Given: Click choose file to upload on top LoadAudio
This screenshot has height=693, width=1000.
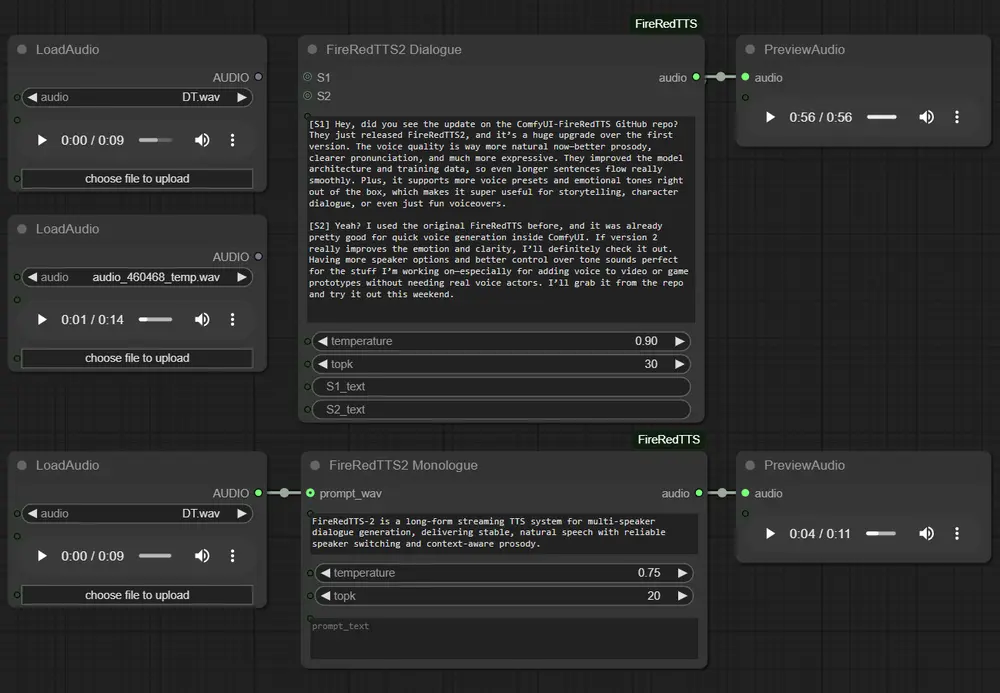Looking at the screenshot, I should (137, 178).
